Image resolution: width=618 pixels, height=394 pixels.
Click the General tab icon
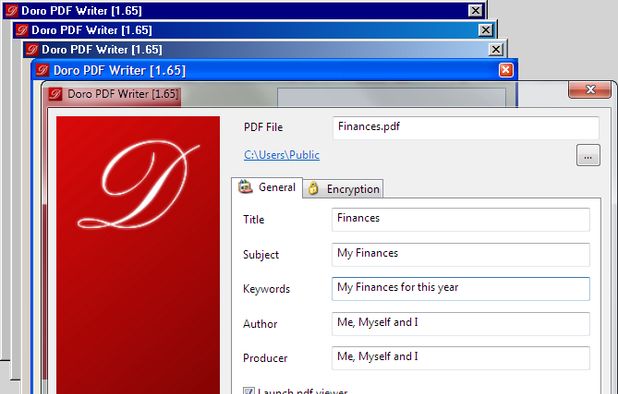(x=246, y=187)
